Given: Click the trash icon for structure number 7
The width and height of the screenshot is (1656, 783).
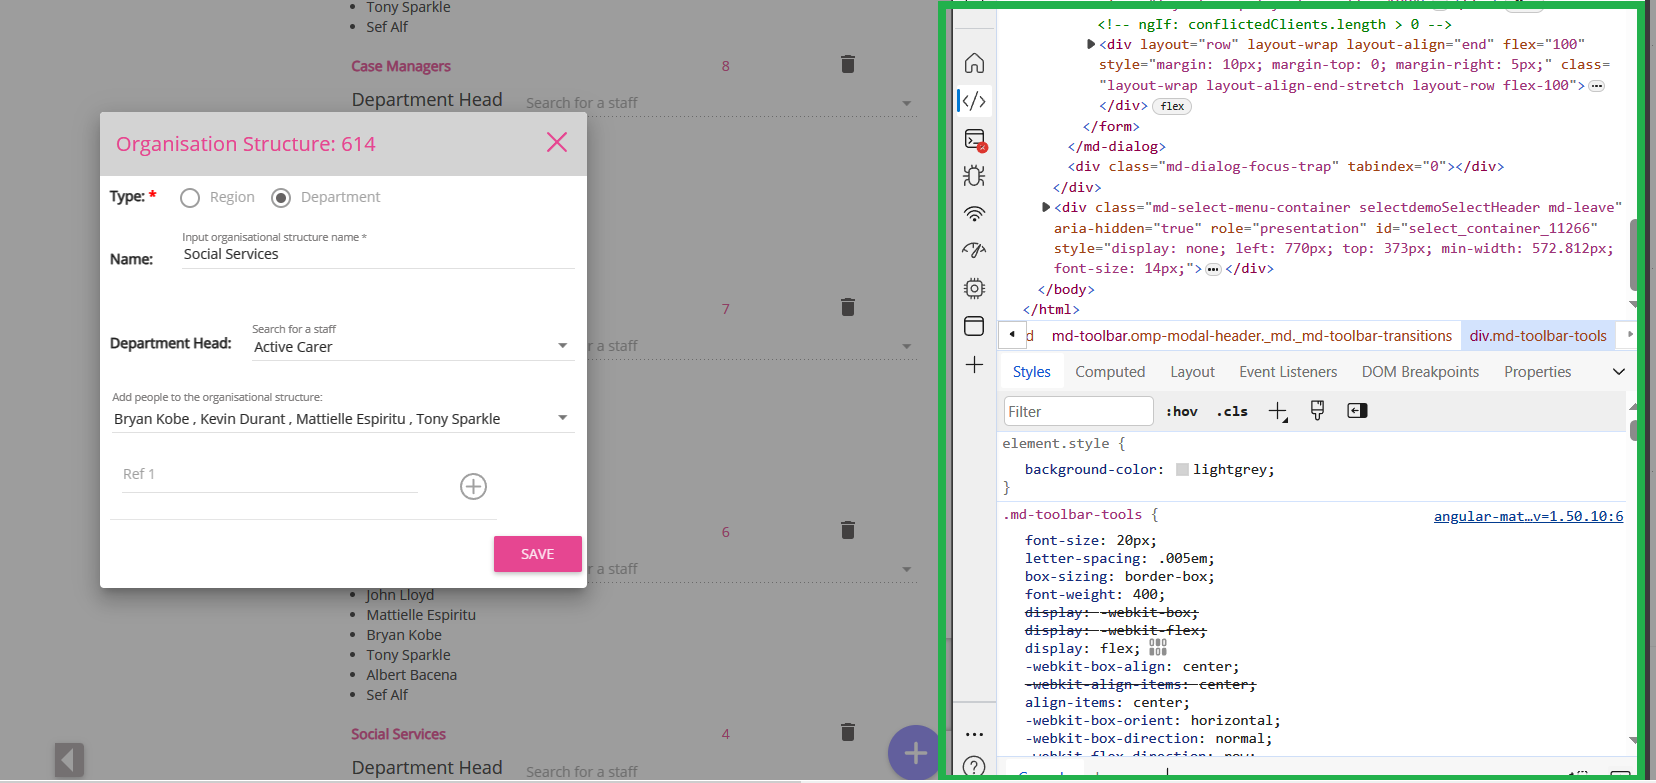Looking at the screenshot, I should pos(848,307).
